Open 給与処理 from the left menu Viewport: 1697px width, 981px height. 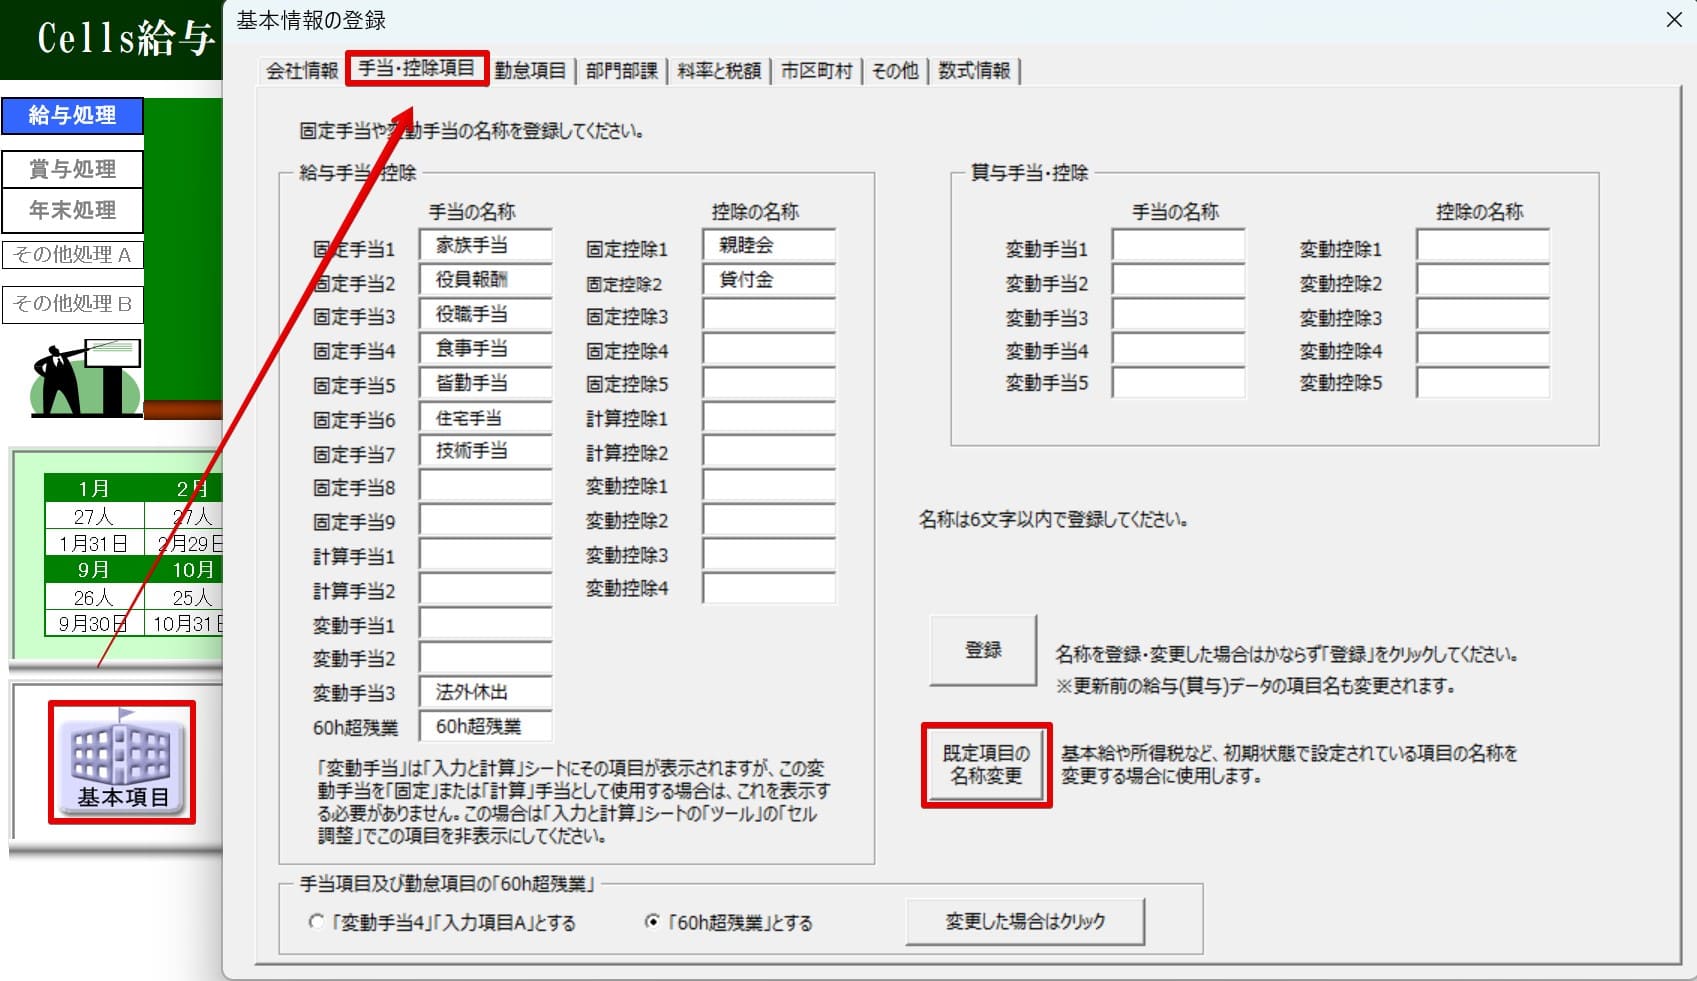(x=72, y=116)
